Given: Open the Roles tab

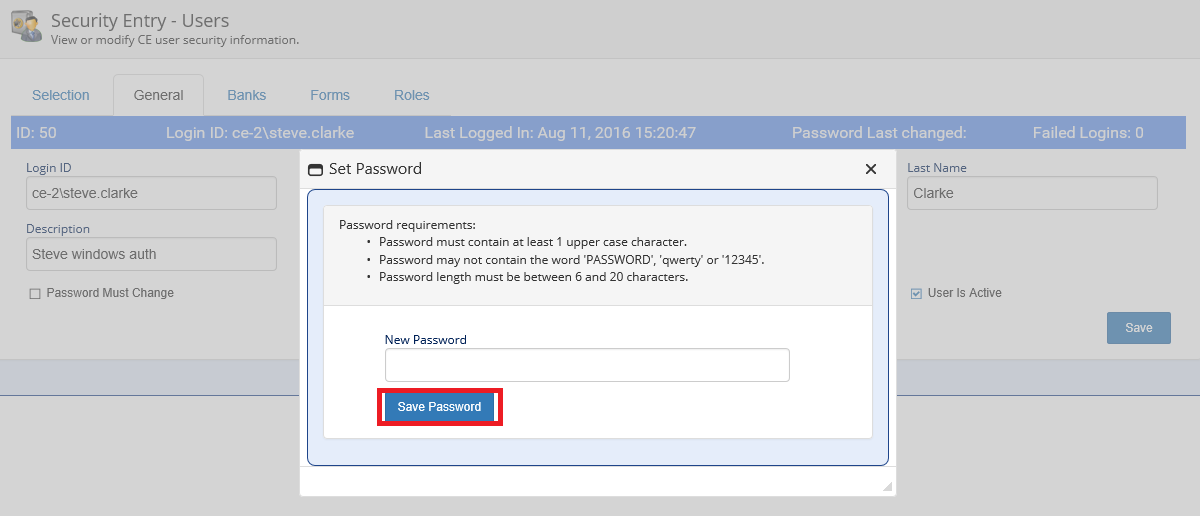Looking at the screenshot, I should click(x=412, y=95).
